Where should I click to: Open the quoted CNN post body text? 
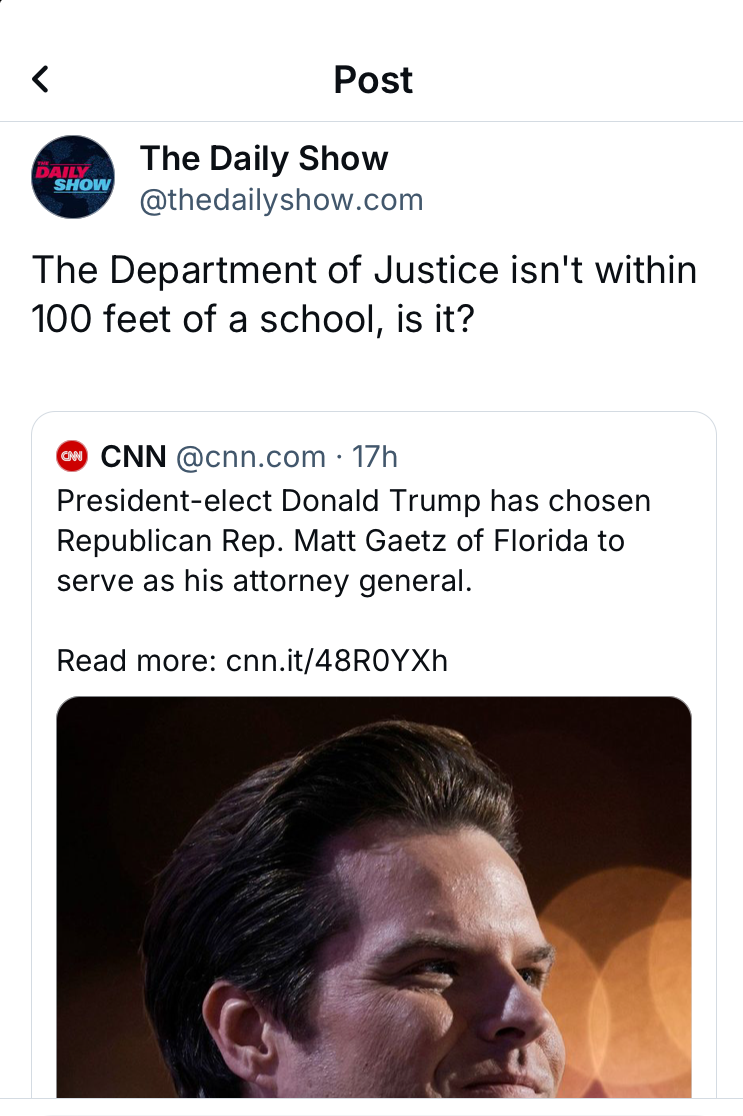click(x=353, y=540)
